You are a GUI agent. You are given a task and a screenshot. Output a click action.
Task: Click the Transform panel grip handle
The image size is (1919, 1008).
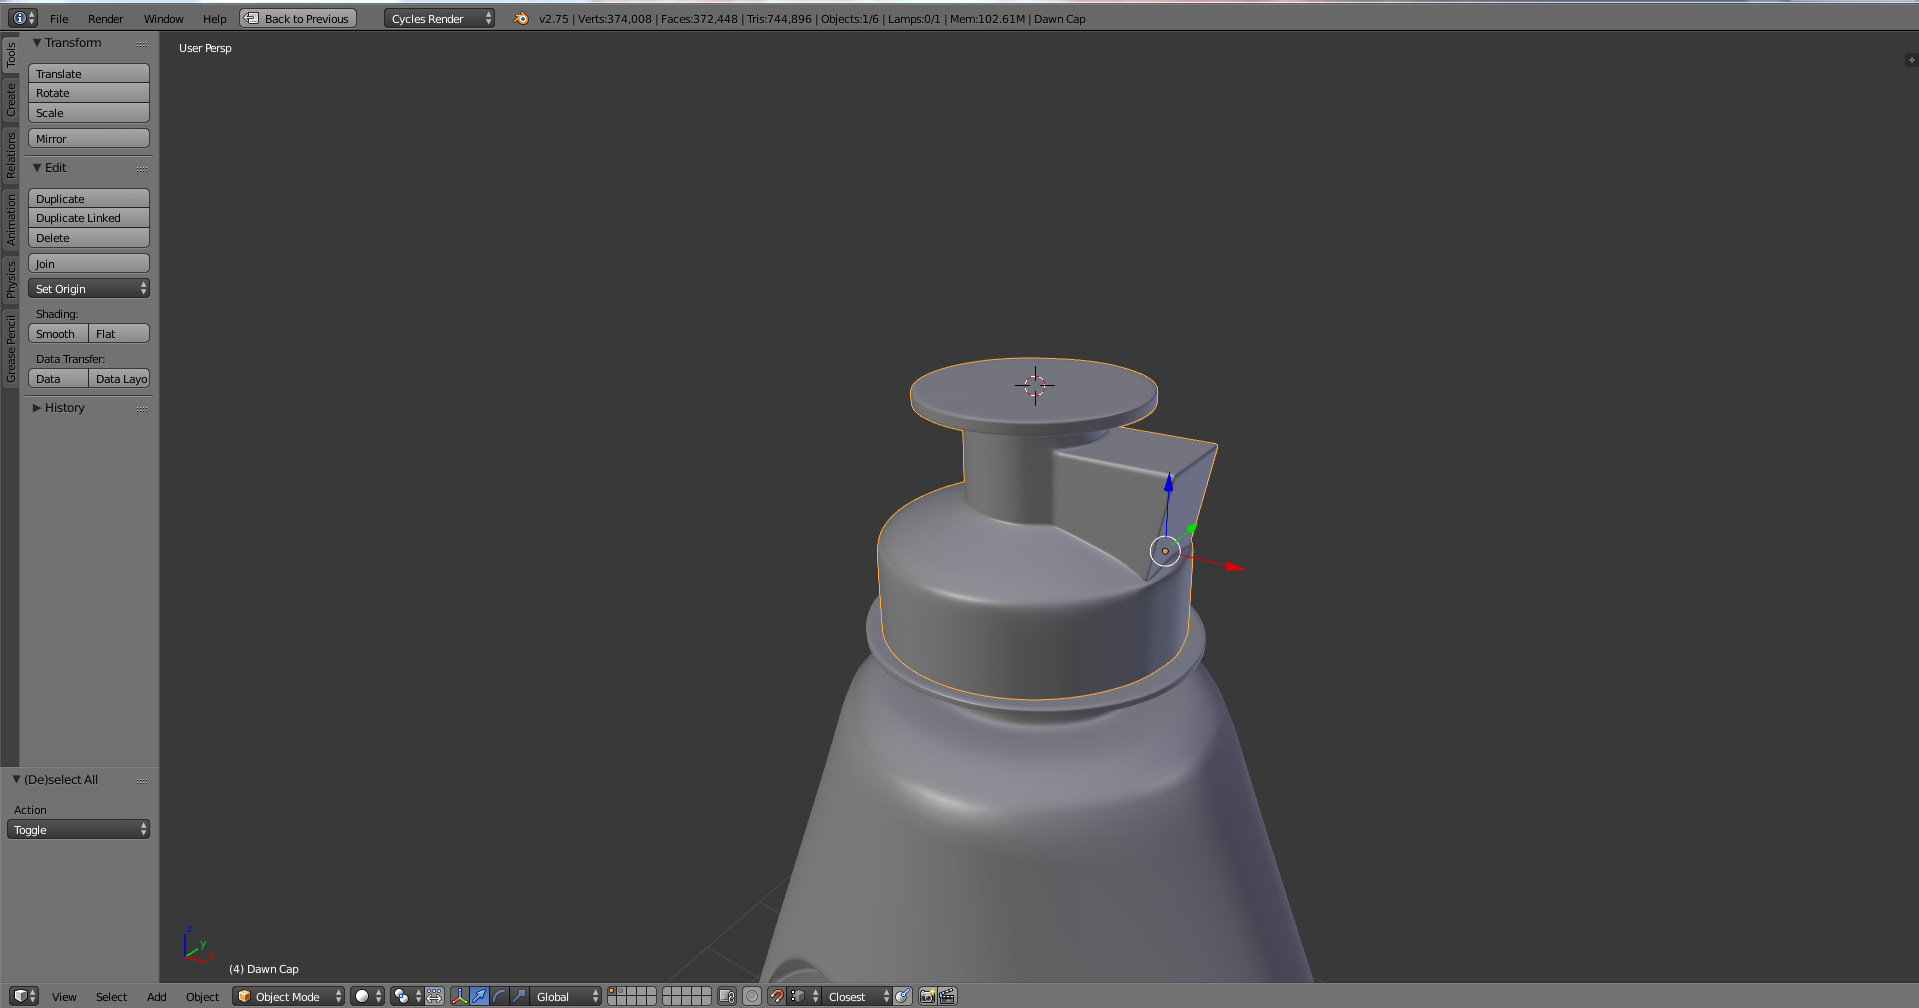pos(142,44)
